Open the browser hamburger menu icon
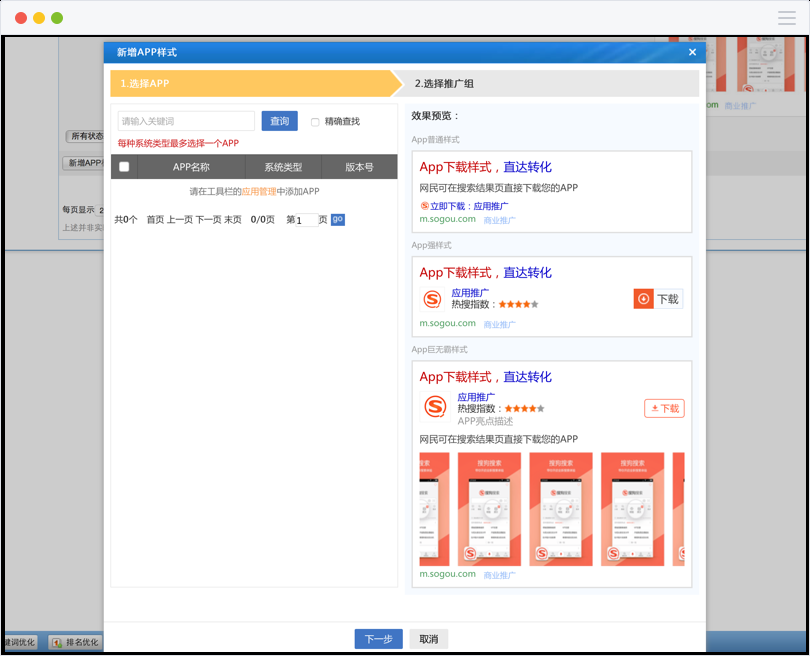Viewport: 810px width, 656px height. 787,17
